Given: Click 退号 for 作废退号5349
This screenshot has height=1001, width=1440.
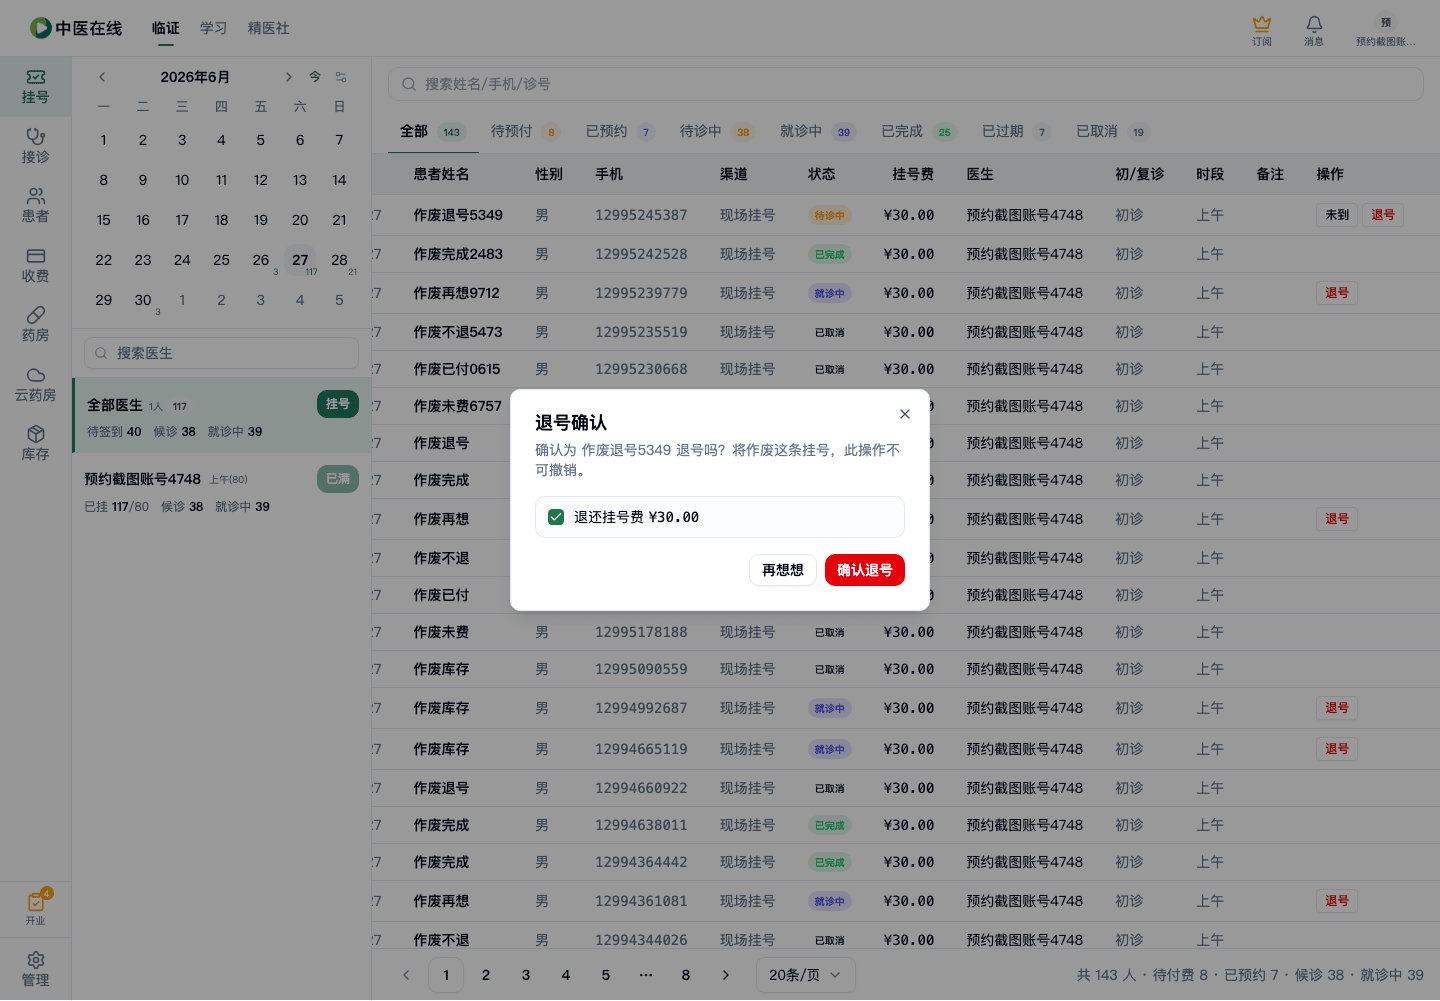Looking at the screenshot, I should [x=1383, y=215].
